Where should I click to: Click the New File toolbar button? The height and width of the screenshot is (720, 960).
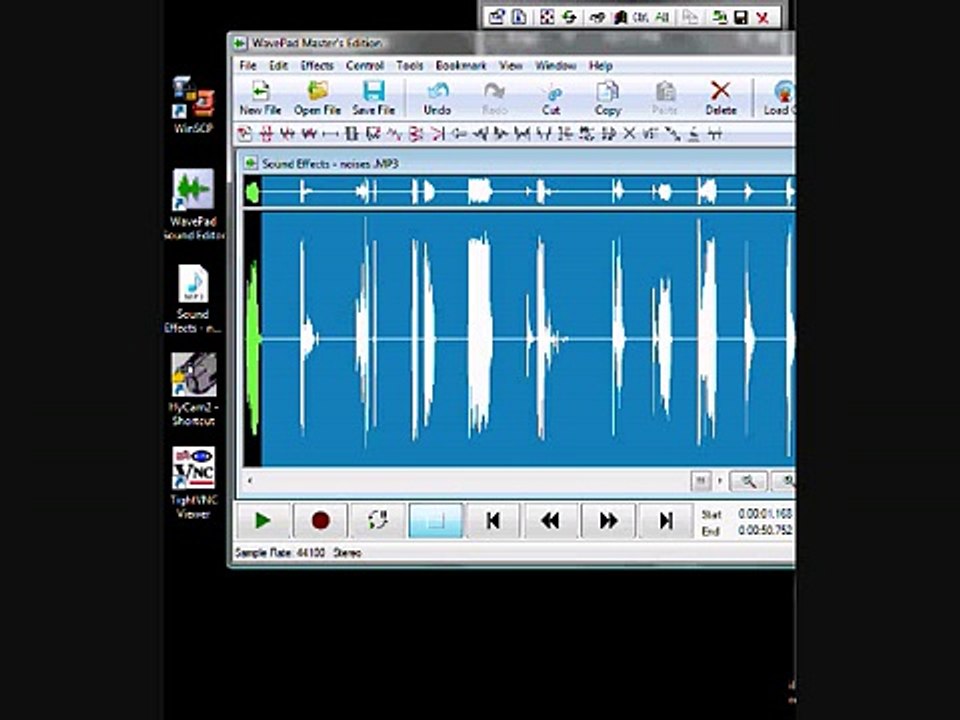[260, 98]
